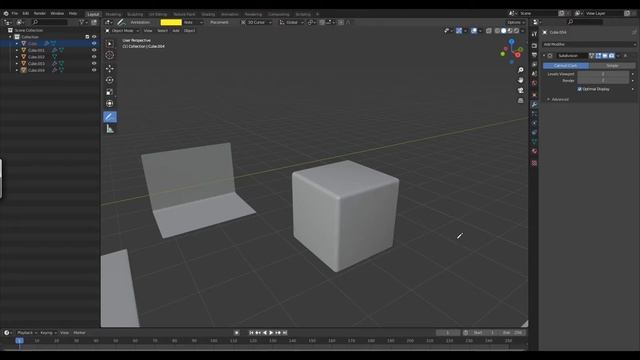Open the Object Mode dropdown

(122, 31)
